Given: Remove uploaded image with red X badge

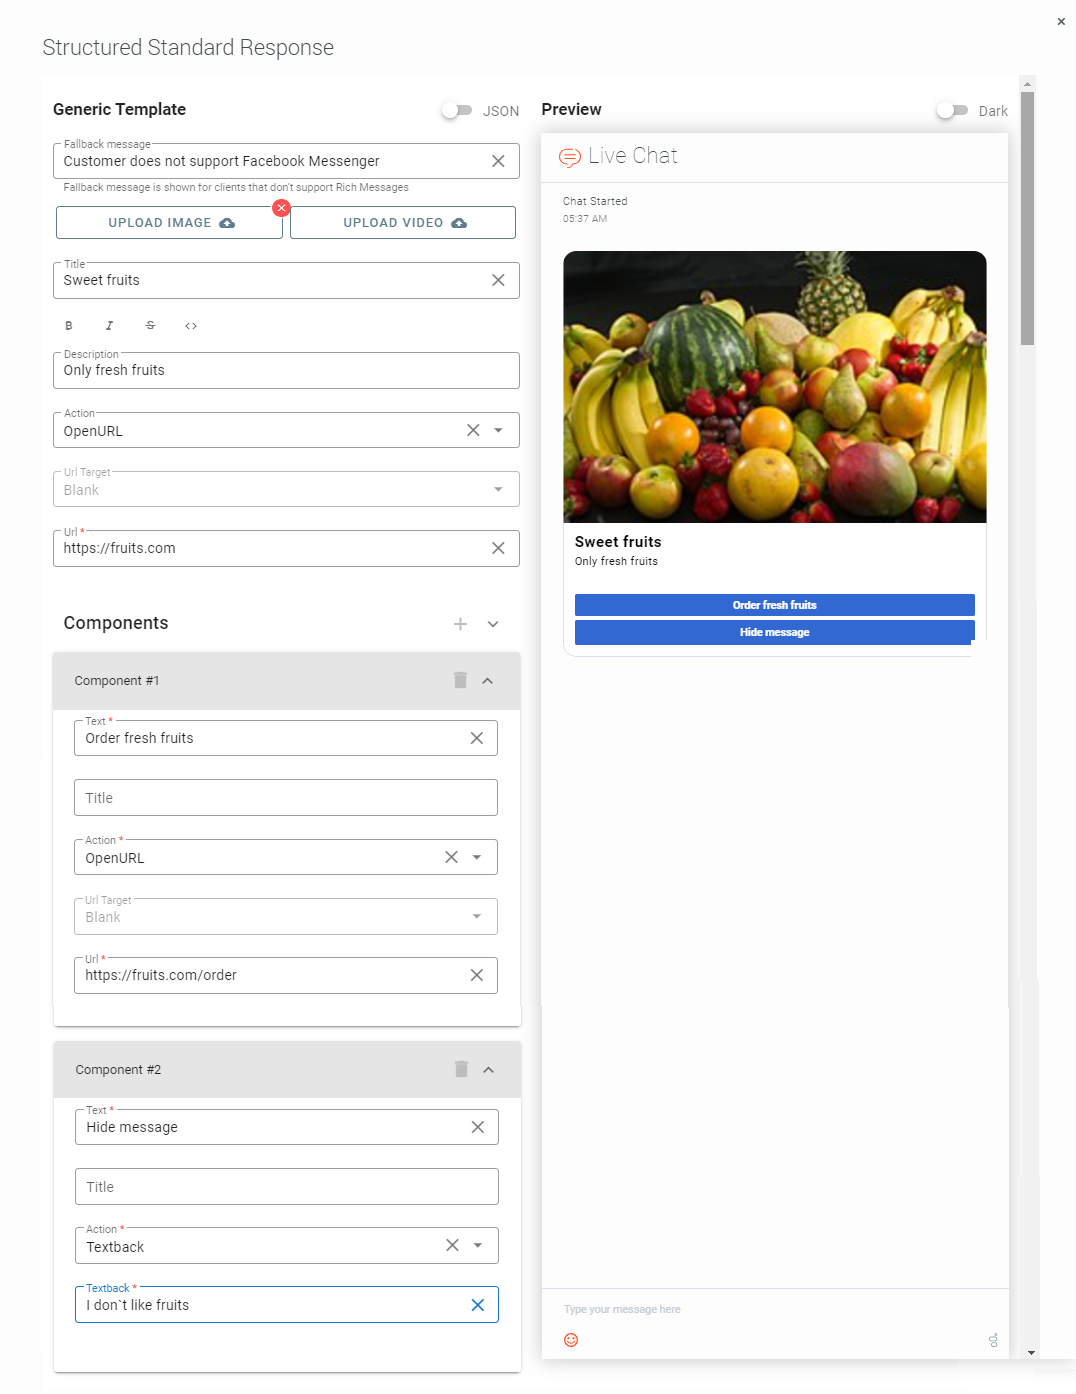Looking at the screenshot, I should click(281, 208).
